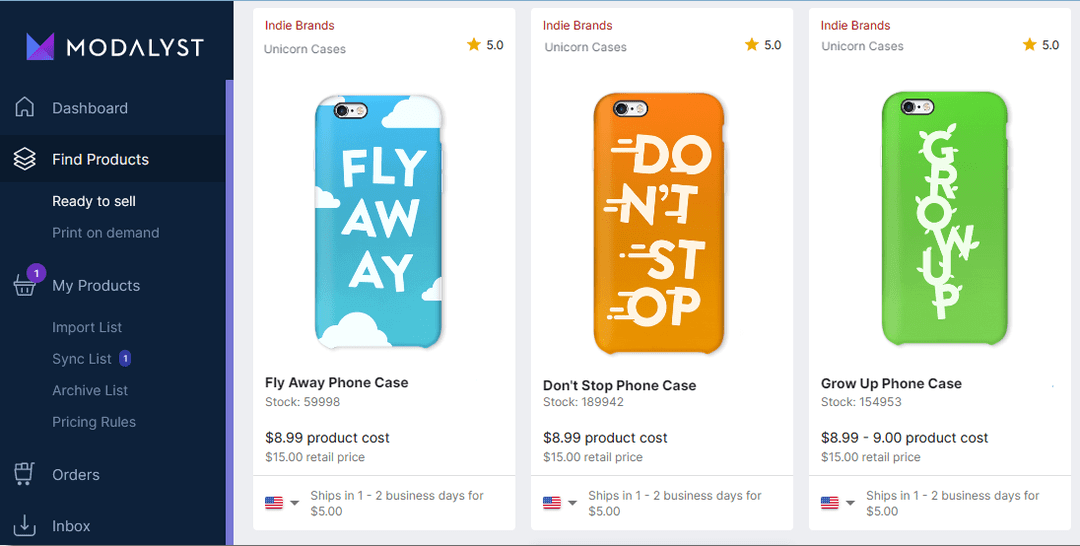Click the Modalyst logo icon
This screenshot has height=546, width=1080.
41,46
